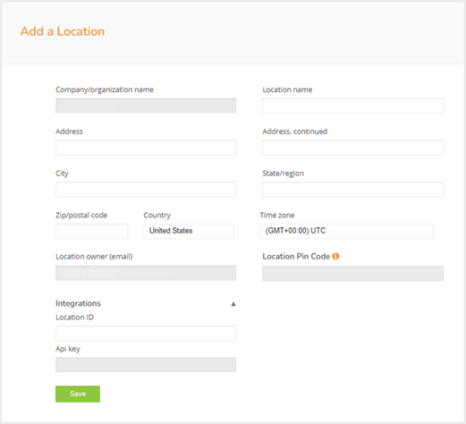This screenshot has height=424, width=466.
Task: Click the Add a Location heading
Action: (x=62, y=31)
